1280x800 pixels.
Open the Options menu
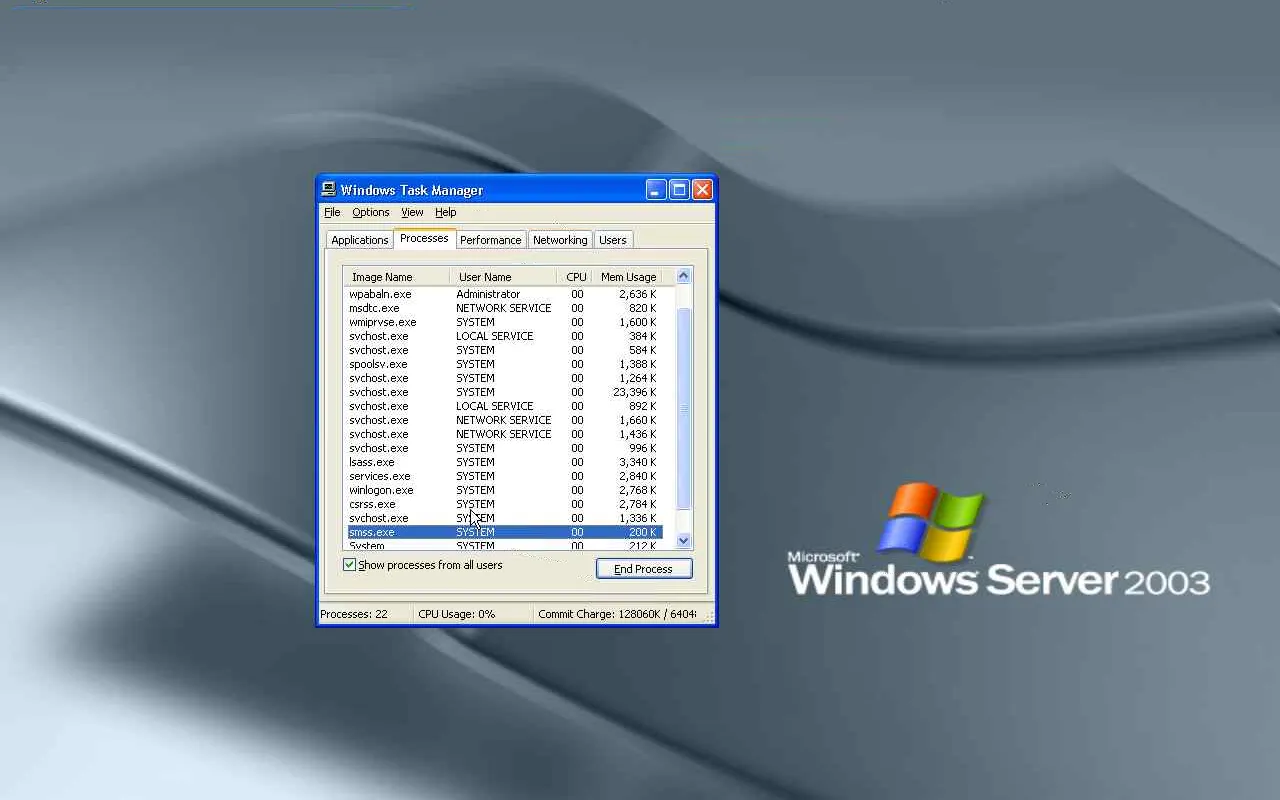pyautogui.click(x=371, y=212)
